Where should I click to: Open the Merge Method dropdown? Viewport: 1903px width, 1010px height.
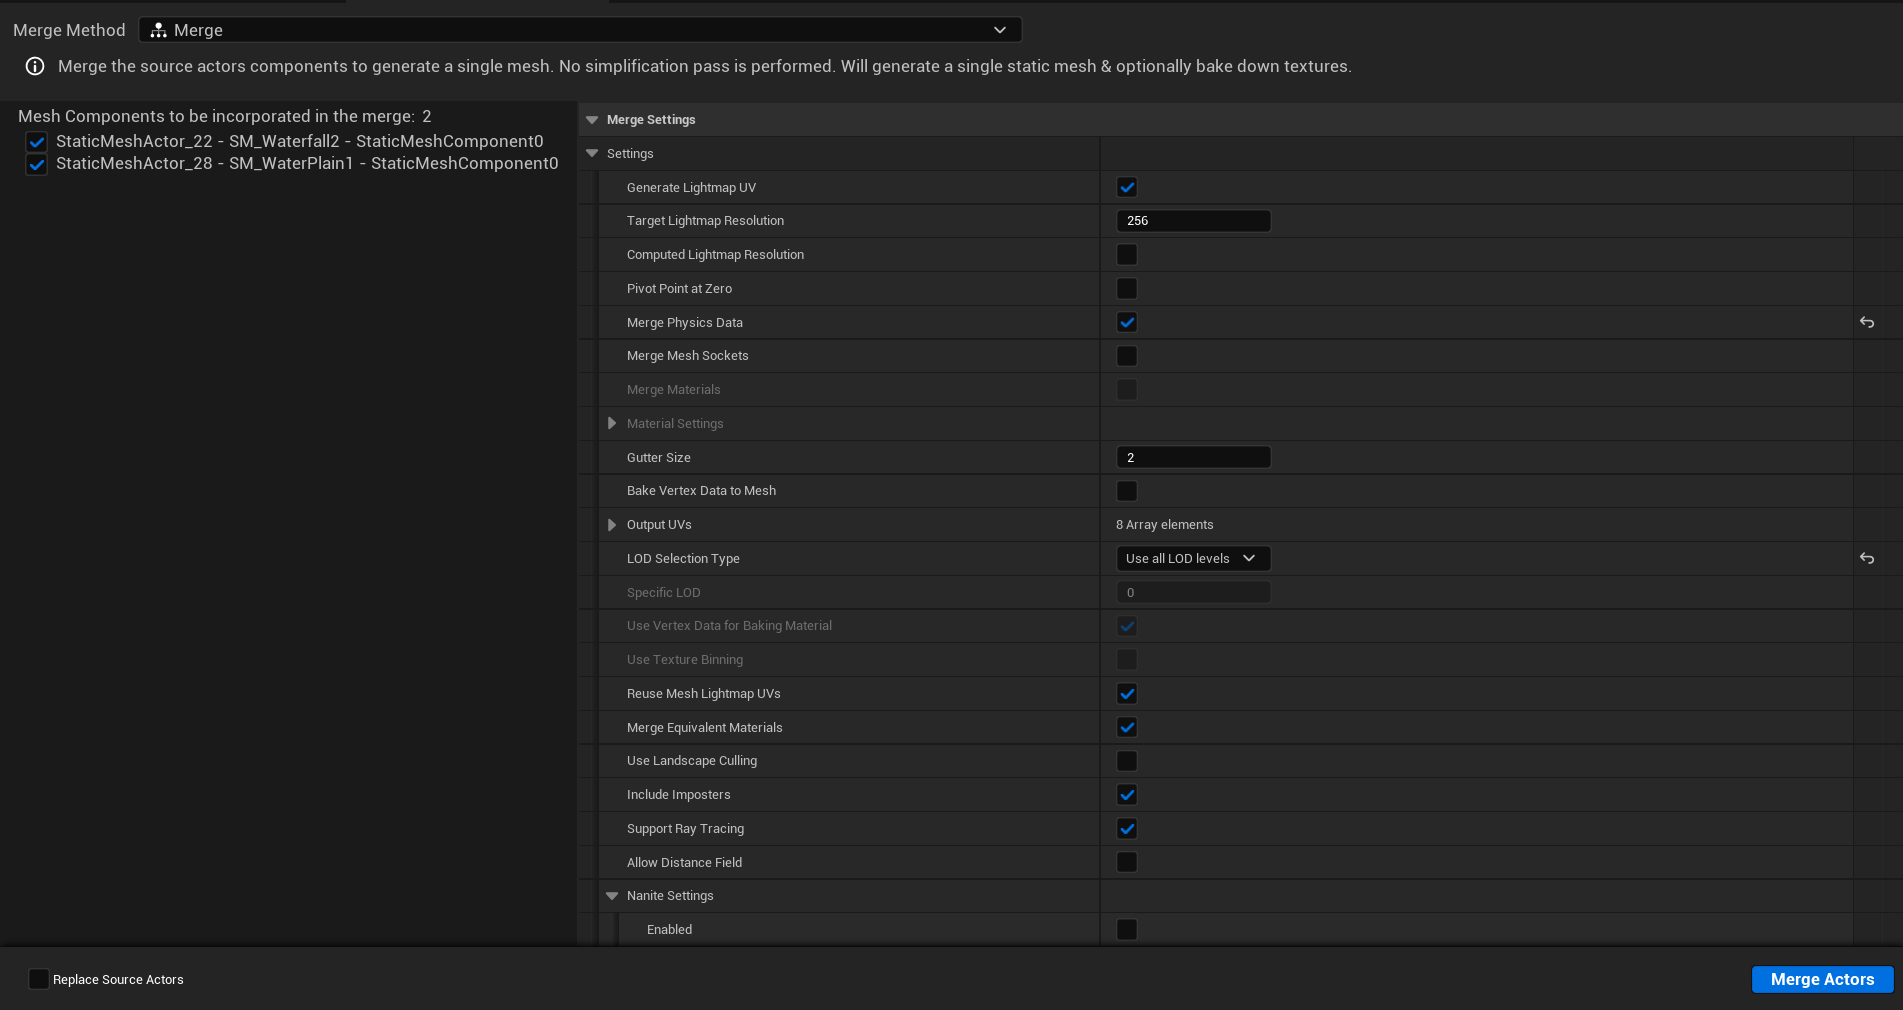[580, 30]
